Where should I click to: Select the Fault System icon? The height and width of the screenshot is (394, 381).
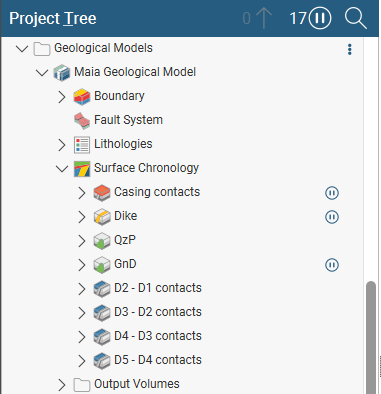pos(82,120)
